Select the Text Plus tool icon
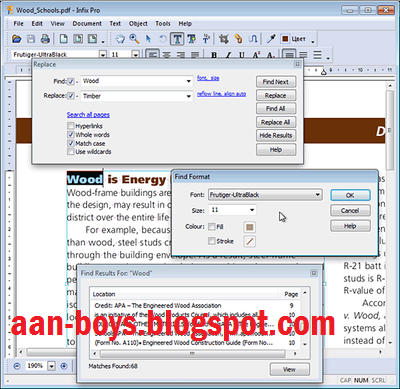This screenshot has width=400, height=389. point(191,39)
